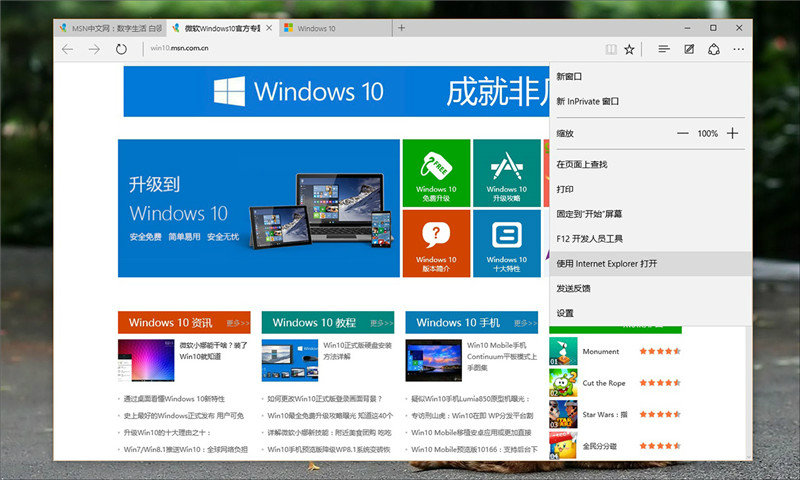This screenshot has height=480, width=800.
Task: Open 通过桌面看懂Windows 10新特性 link
Action: pyautogui.click(x=174, y=399)
